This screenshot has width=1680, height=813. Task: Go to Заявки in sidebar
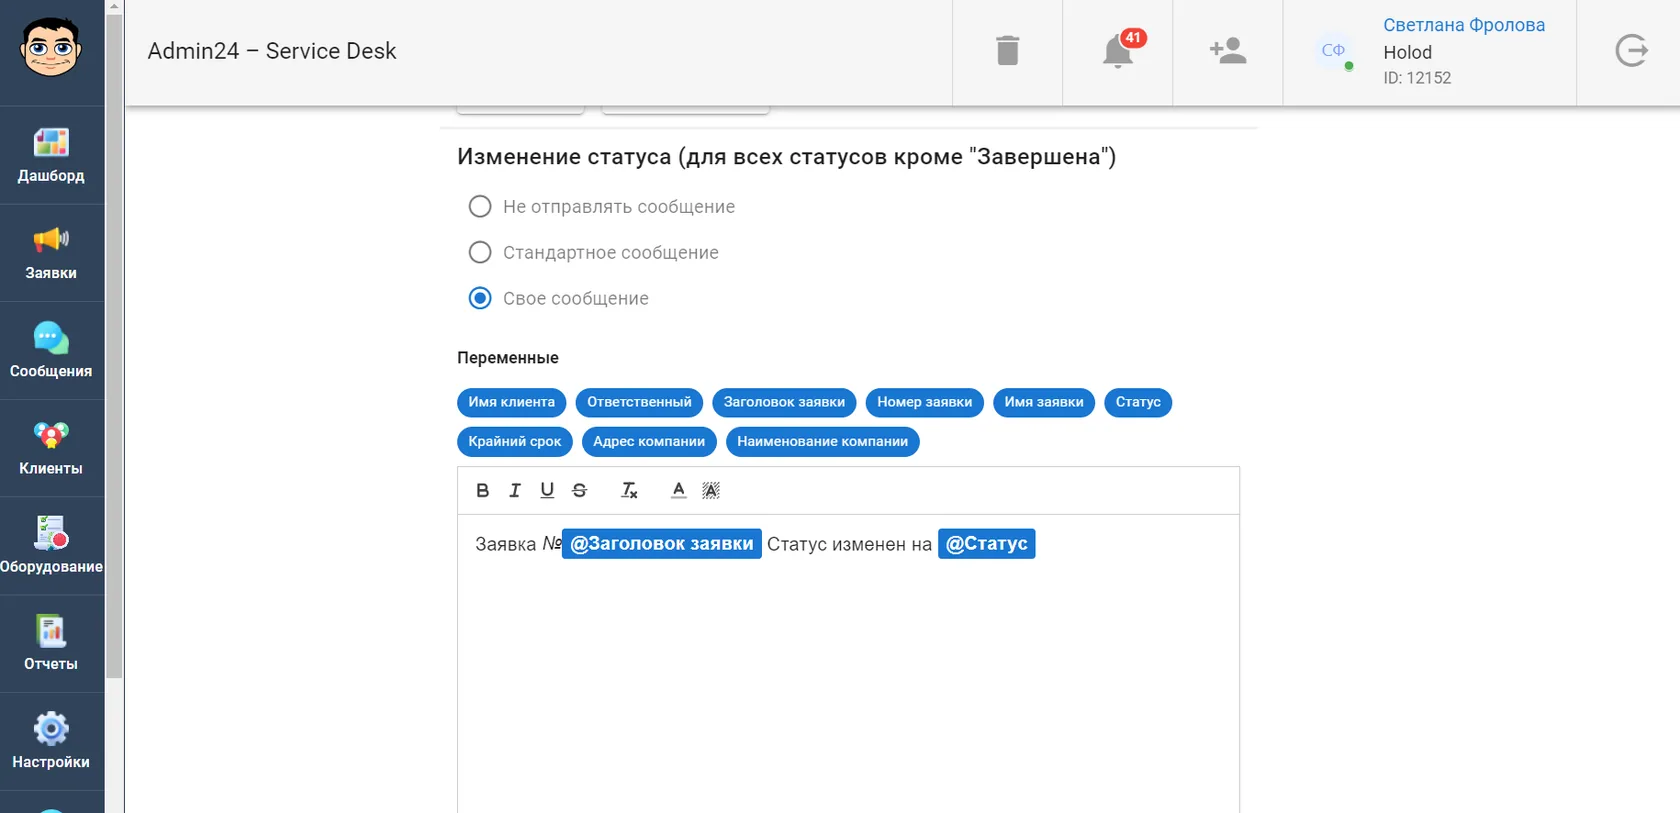51,253
